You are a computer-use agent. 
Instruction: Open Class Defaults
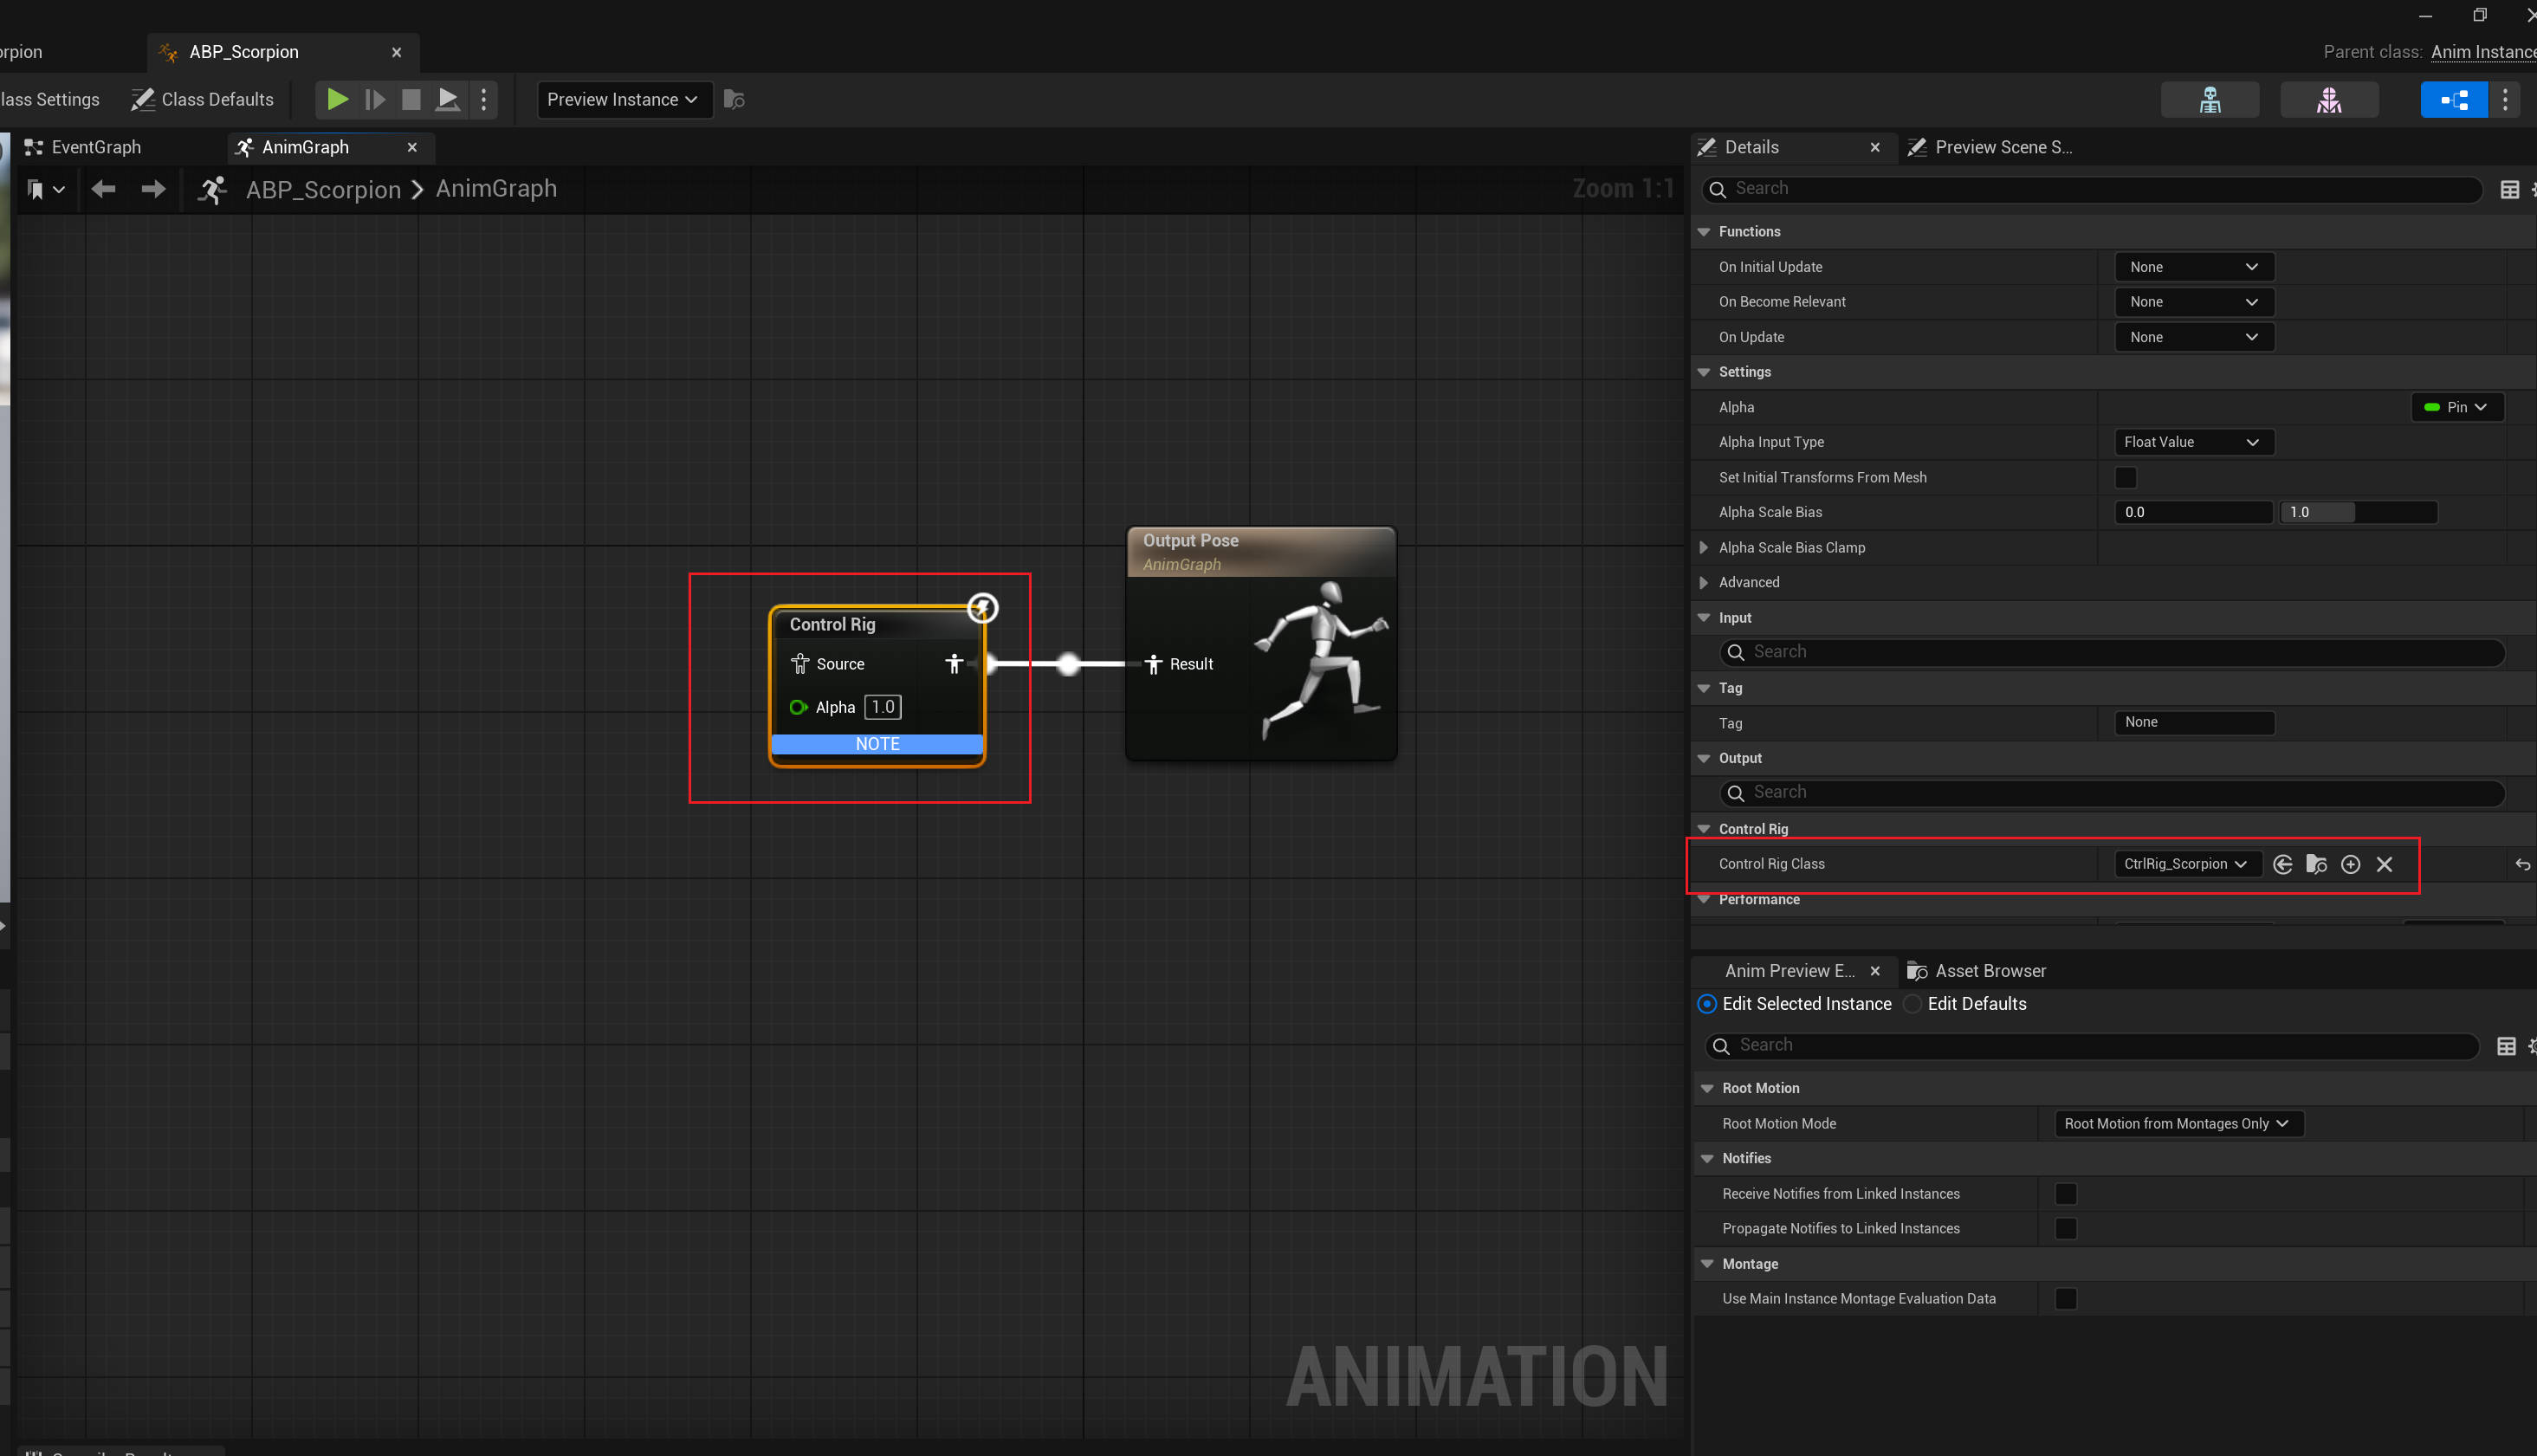(203, 99)
